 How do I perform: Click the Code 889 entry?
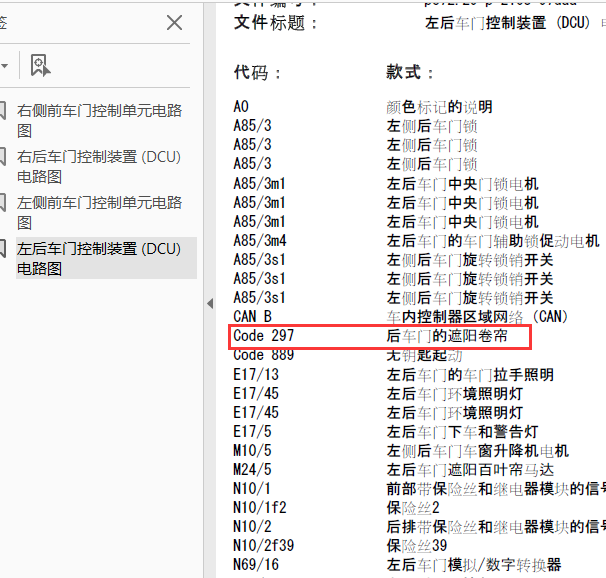pyautogui.click(x=264, y=355)
